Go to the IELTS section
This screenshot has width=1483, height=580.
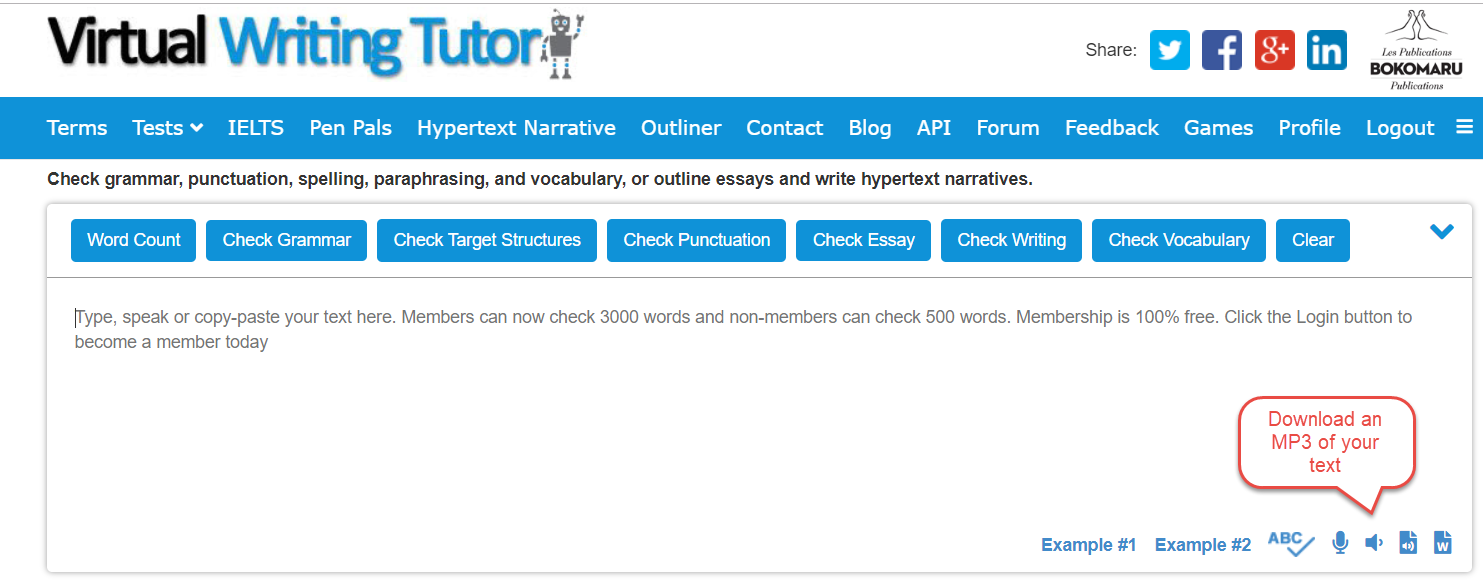pos(255,128)
